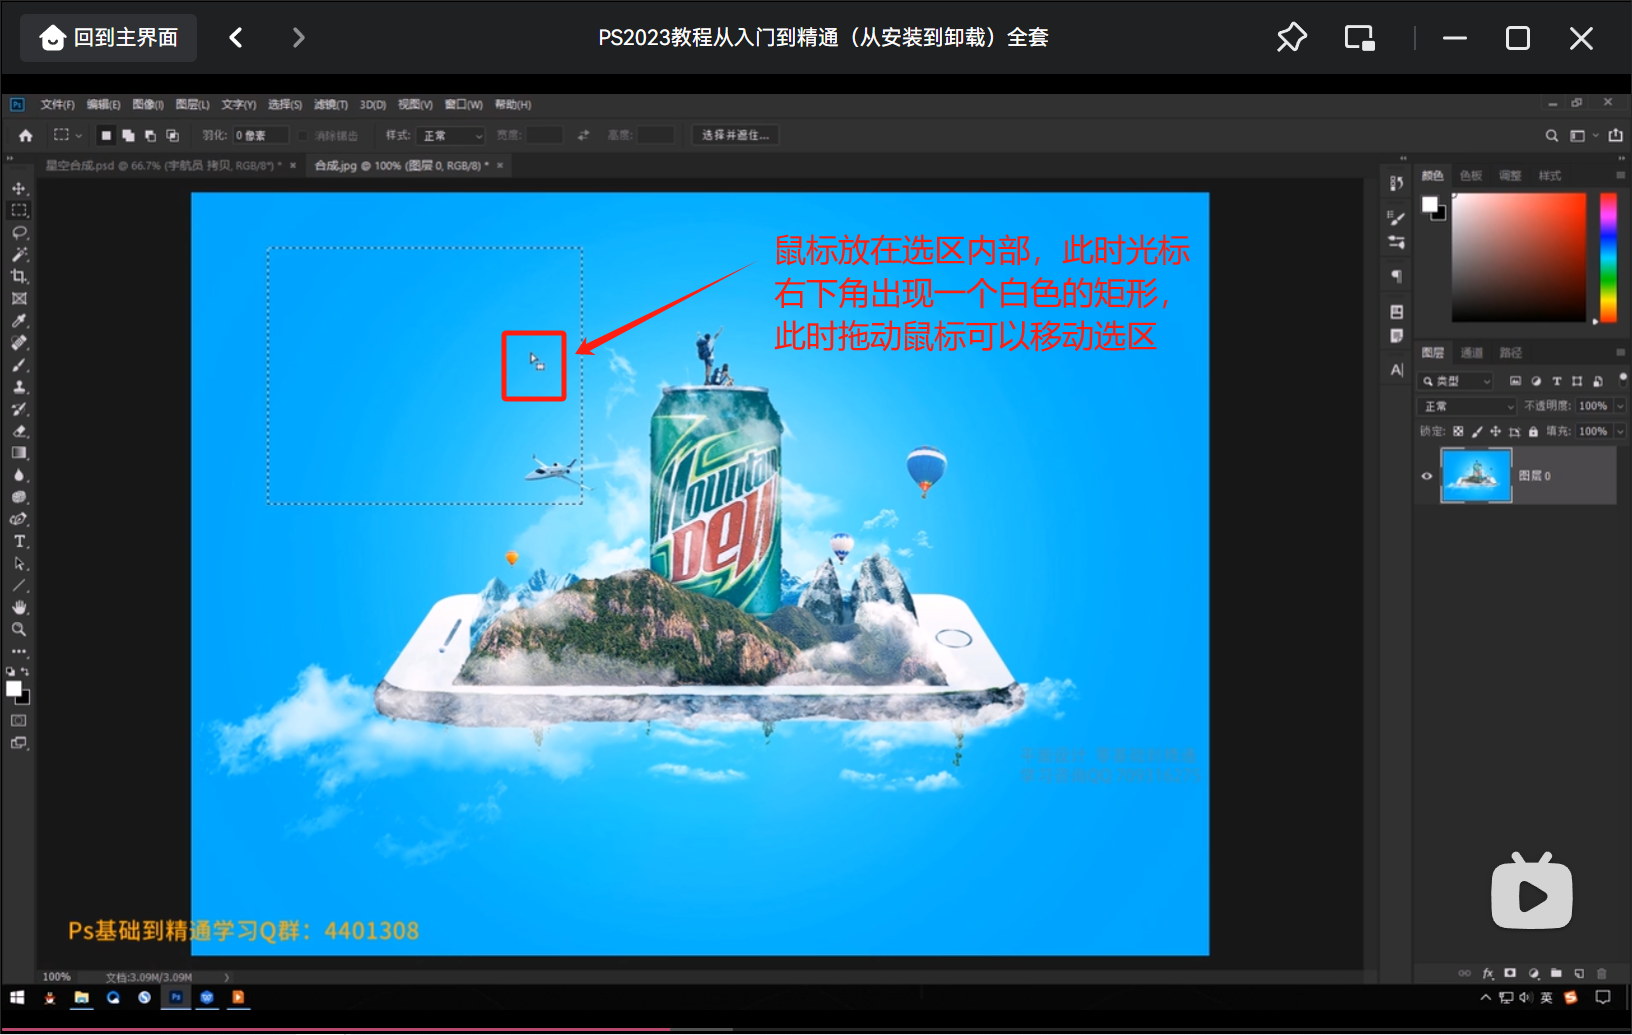Go to previous video with back arrow
This screenshot has width=1632, height=1035.
tap(236, 38)
